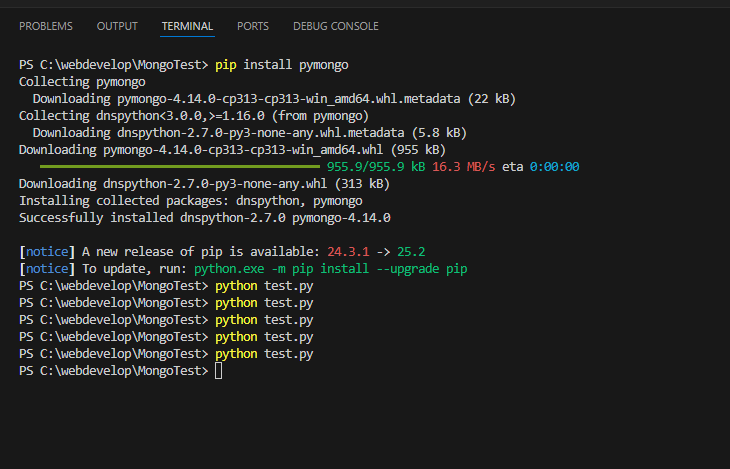Click the 'python.exe -m pip install --upgrade pip' command
This screenshot has height=469, width=730.
point(331,269)
